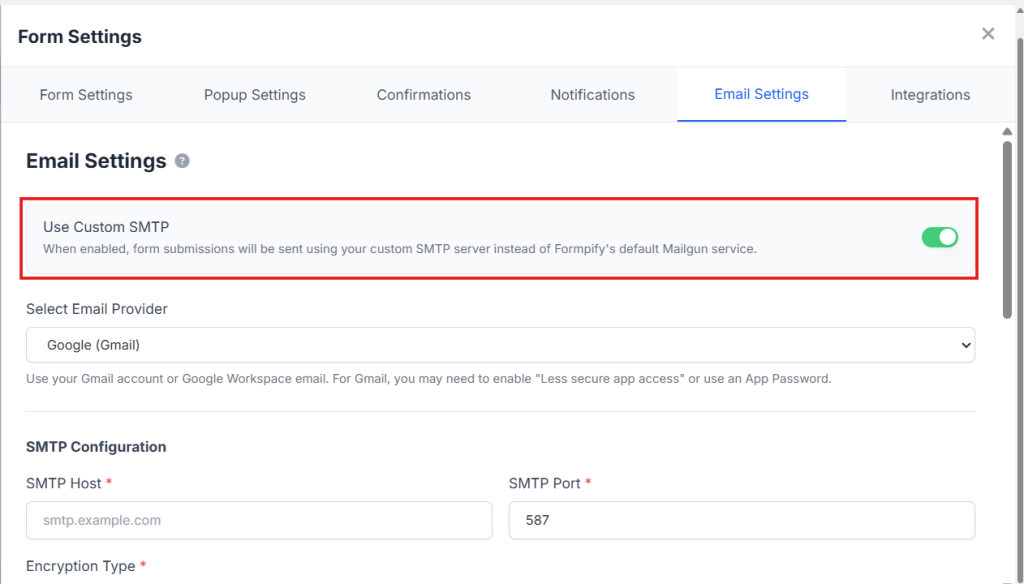
Task: Disable the Use Custom SMTP toggle
Action: (939, 237)
